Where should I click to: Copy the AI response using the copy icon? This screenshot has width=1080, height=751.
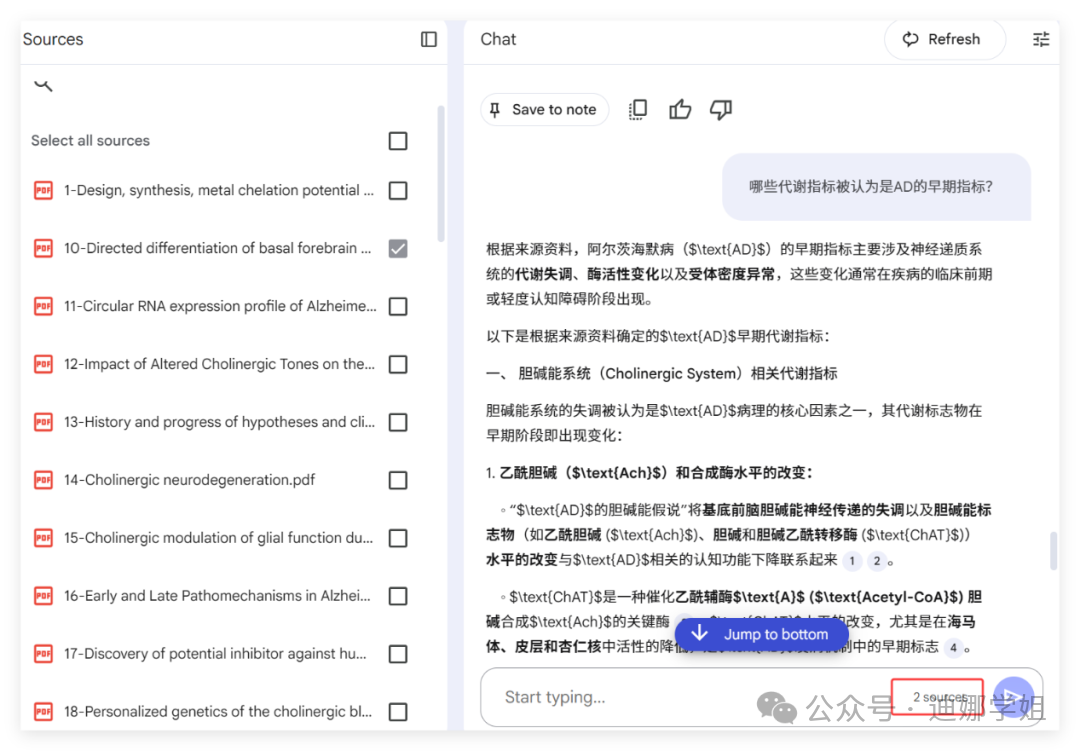point(637,109)
